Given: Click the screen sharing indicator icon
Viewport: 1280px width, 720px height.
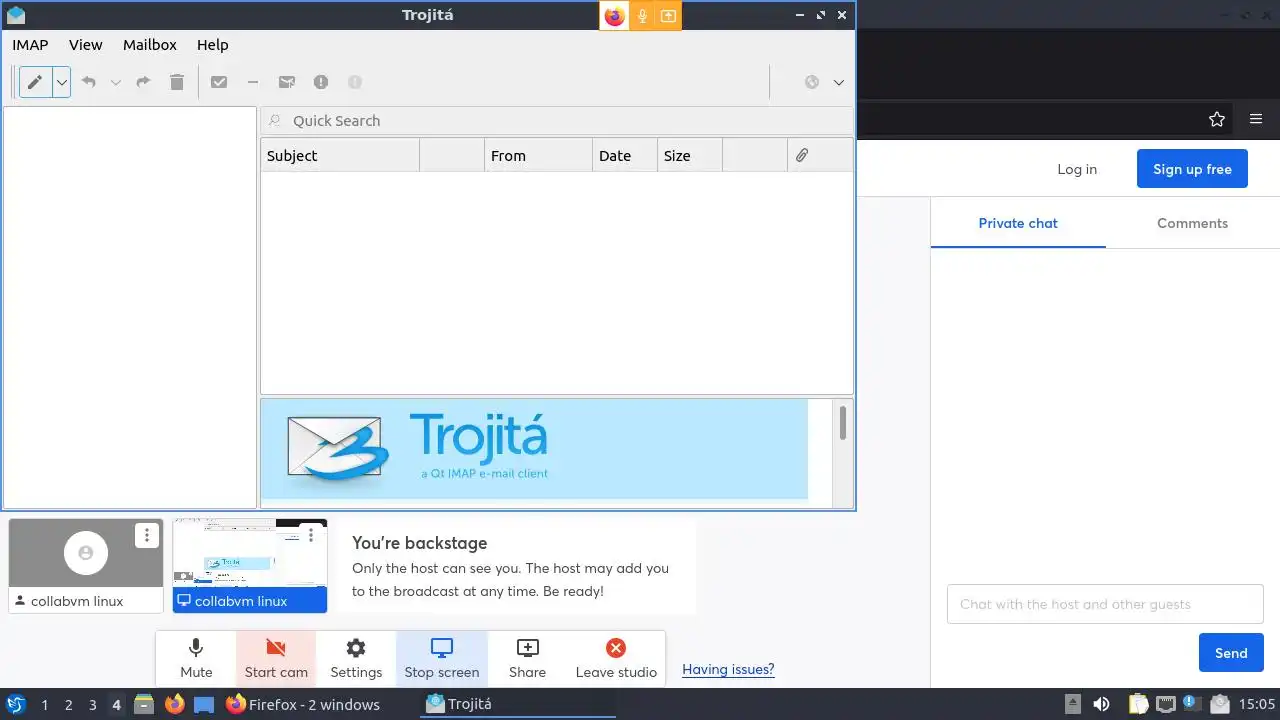Looking at the screenshot, I should click(x=668, y=16).
